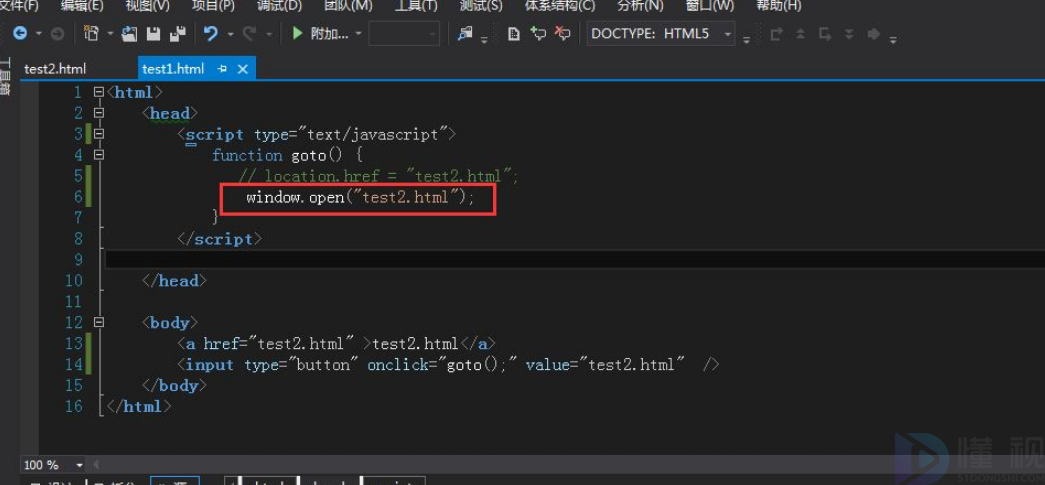Open the 体系结构(C) menu
The width and height of the screenshot is (1045, 485).
tap(560, 5)
